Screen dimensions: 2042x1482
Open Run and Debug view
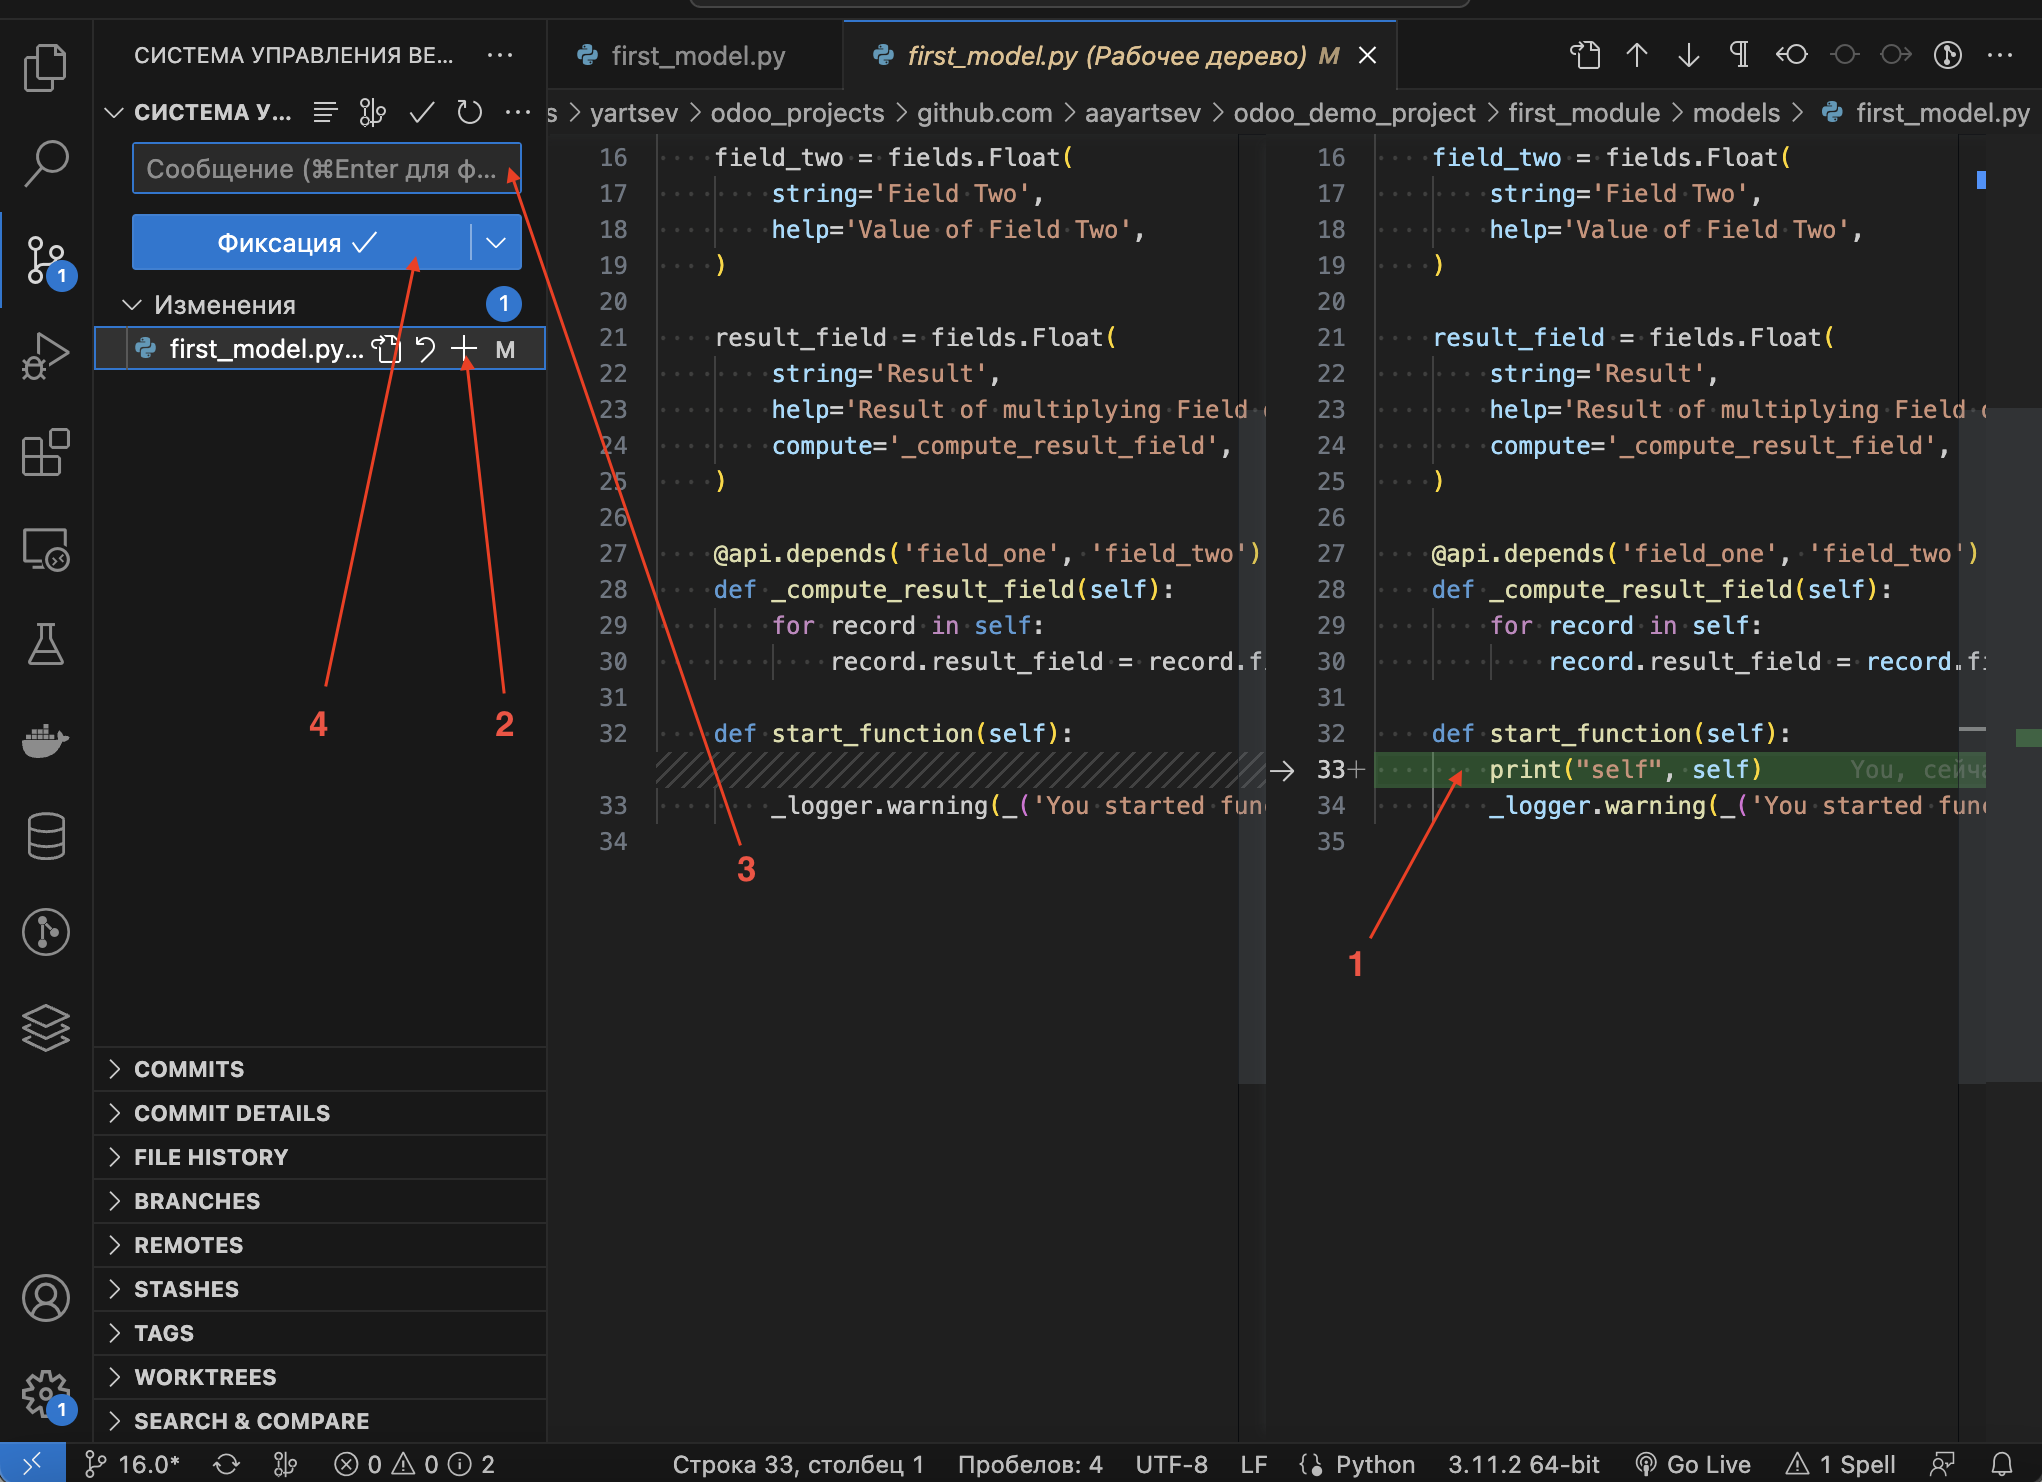[x=45, y=356]
